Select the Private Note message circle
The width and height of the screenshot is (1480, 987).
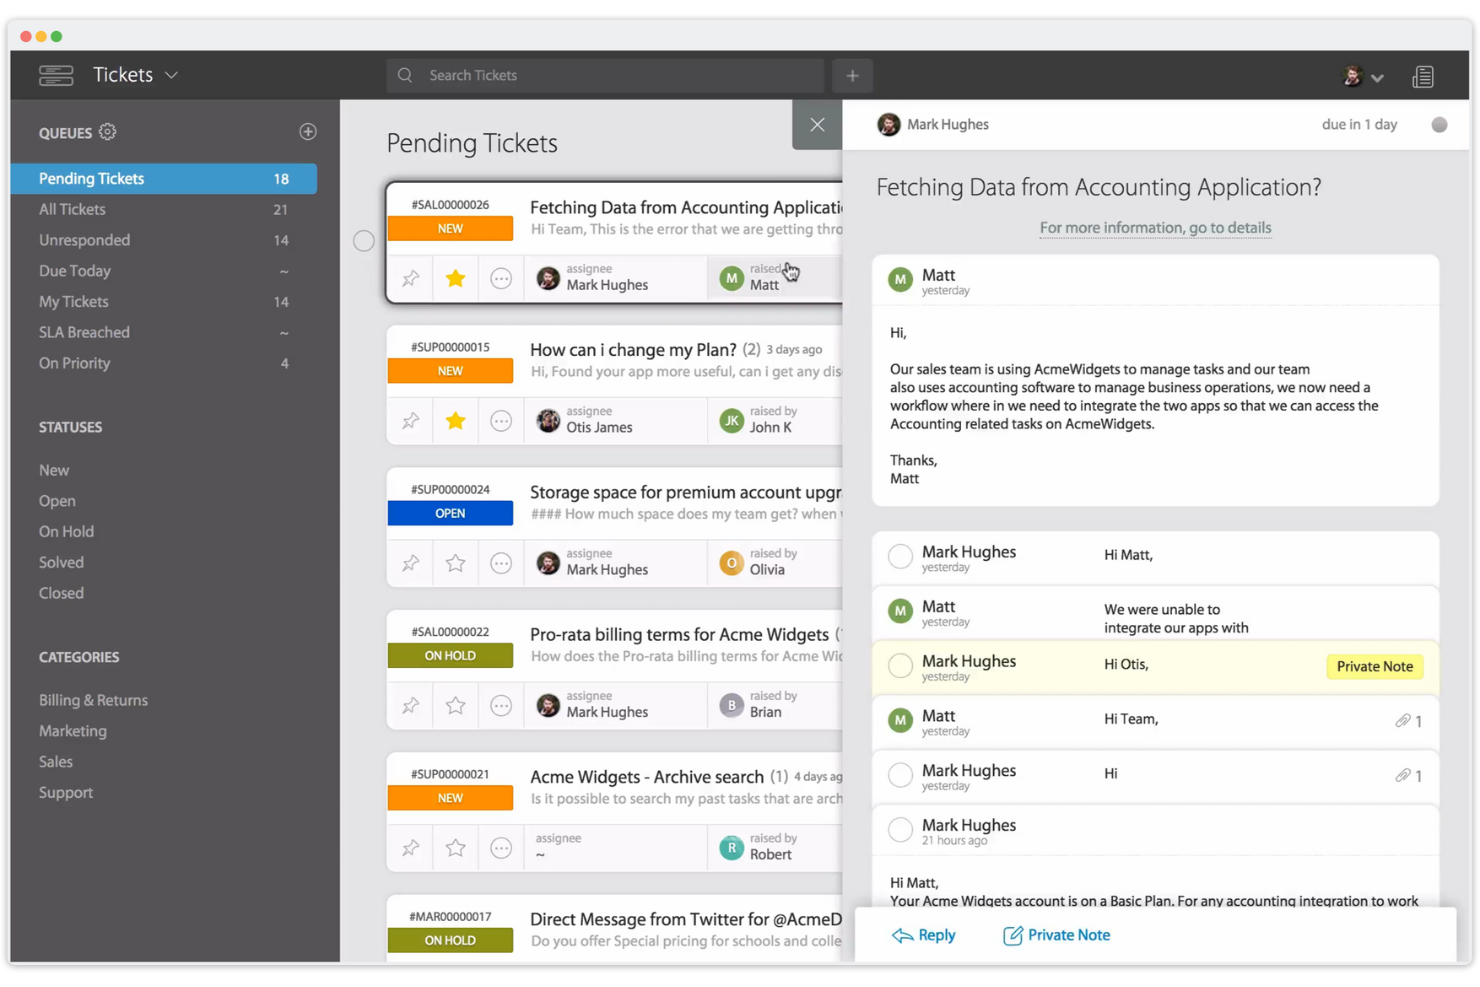click(x=900, y=666)
